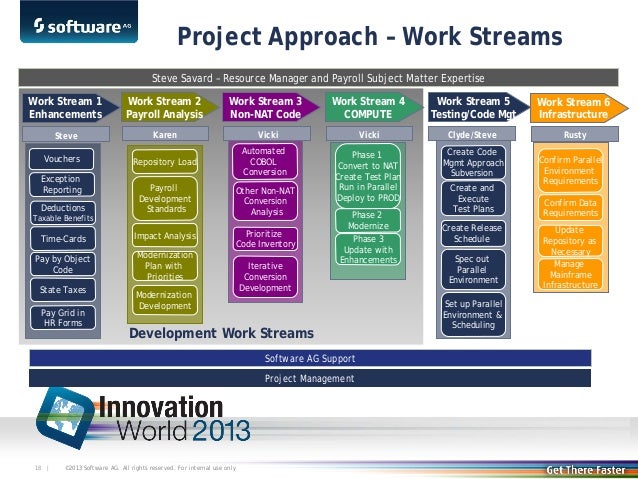Click the Innovation World 2013 globe logo
The width and height of the screenshot is (638, 479).
point(65,417)
